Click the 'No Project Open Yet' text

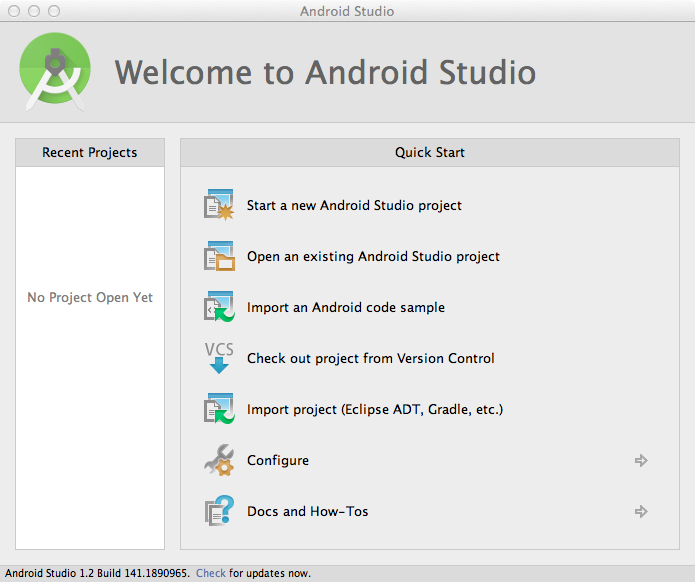click(90, 297)
